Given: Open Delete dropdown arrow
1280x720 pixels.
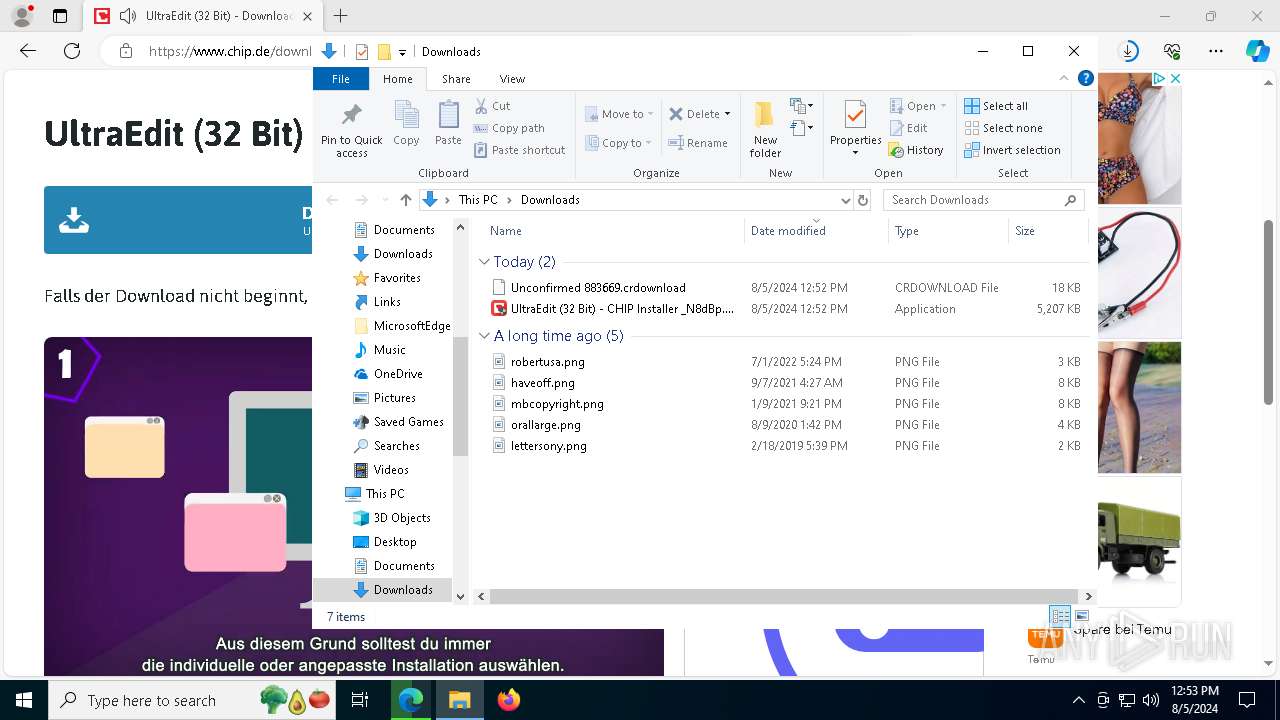Looking at the screenshot, I should coord(727,114).
